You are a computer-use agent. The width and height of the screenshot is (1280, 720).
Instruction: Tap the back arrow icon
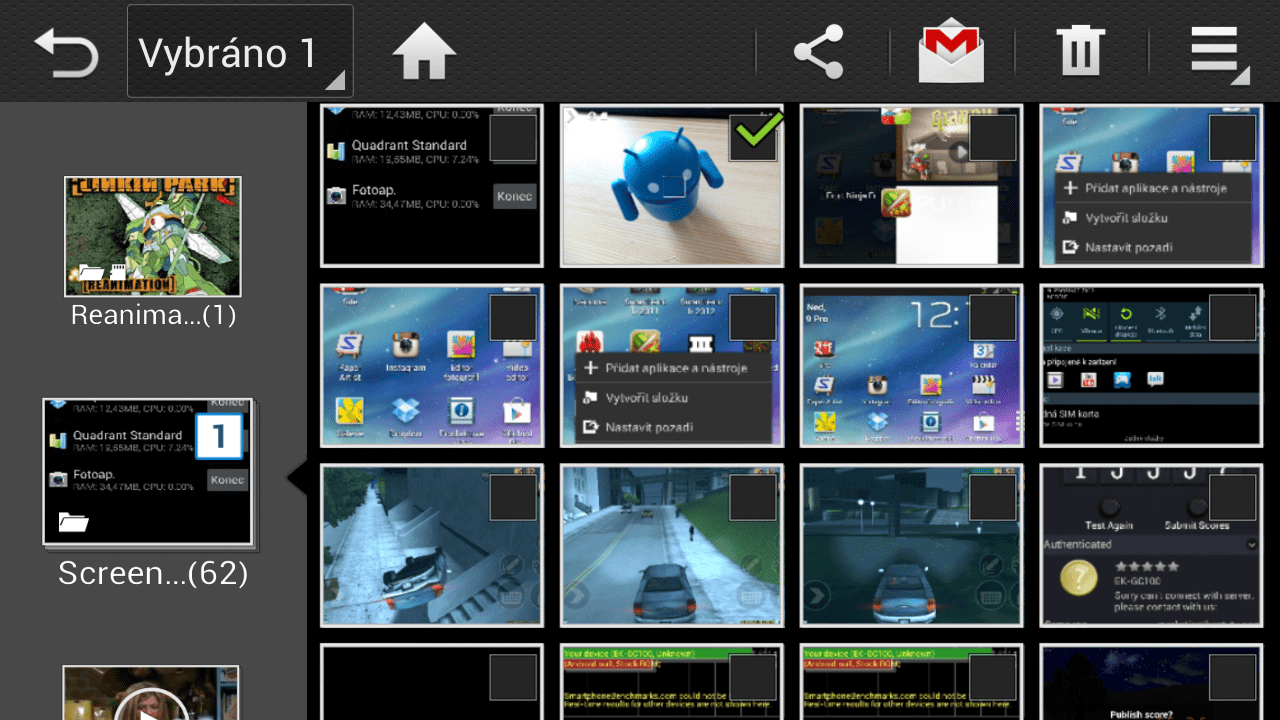[65, 52]
